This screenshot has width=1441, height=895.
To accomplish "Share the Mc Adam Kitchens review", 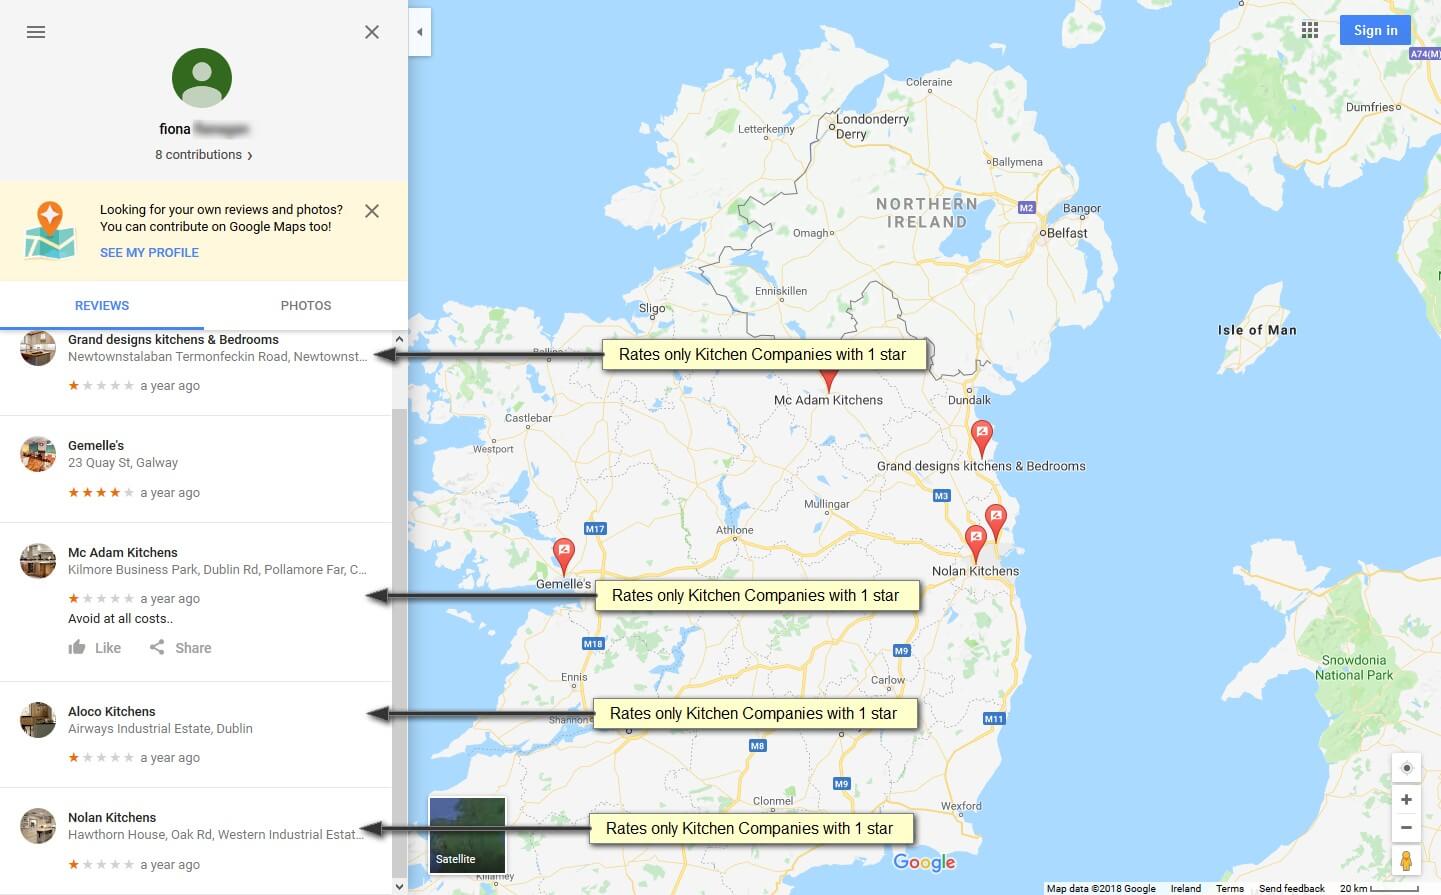I will click(x=180, y=648).
